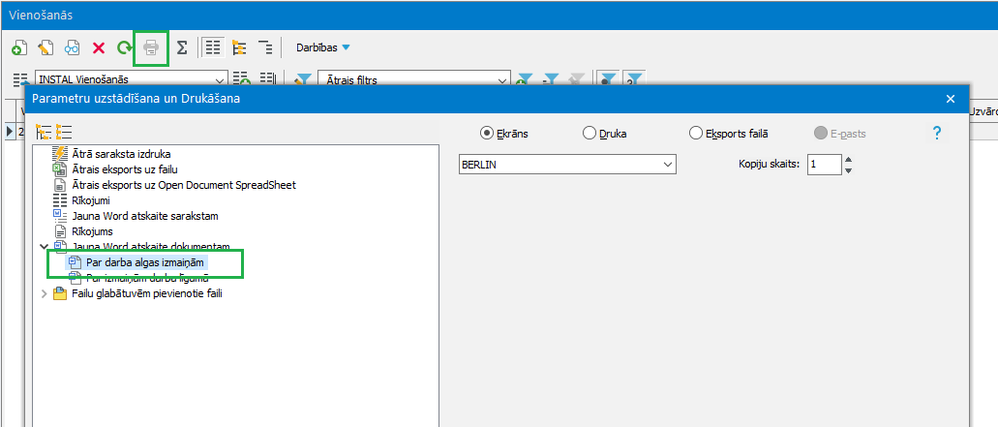Viewport: 998px width, 427px height.
Task: Select the Rīkojumi tree item
Action: [91, 200]
